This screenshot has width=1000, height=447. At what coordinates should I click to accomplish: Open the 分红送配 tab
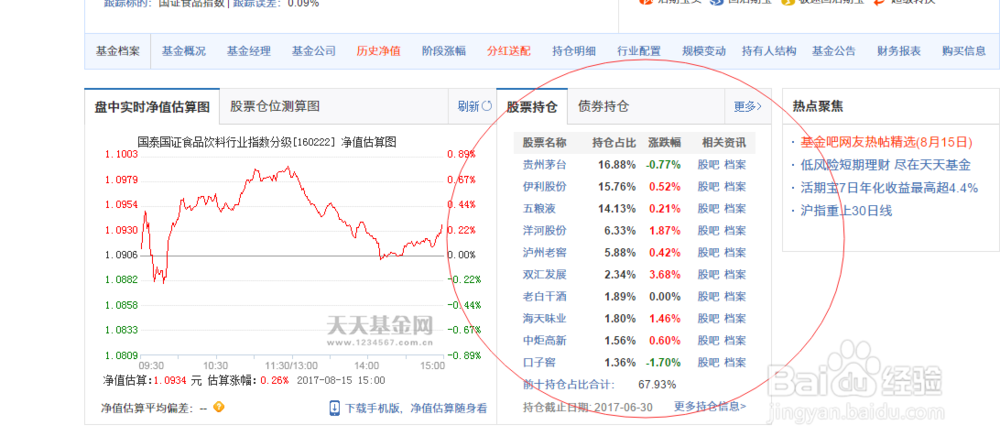click(x=509, y=52)
